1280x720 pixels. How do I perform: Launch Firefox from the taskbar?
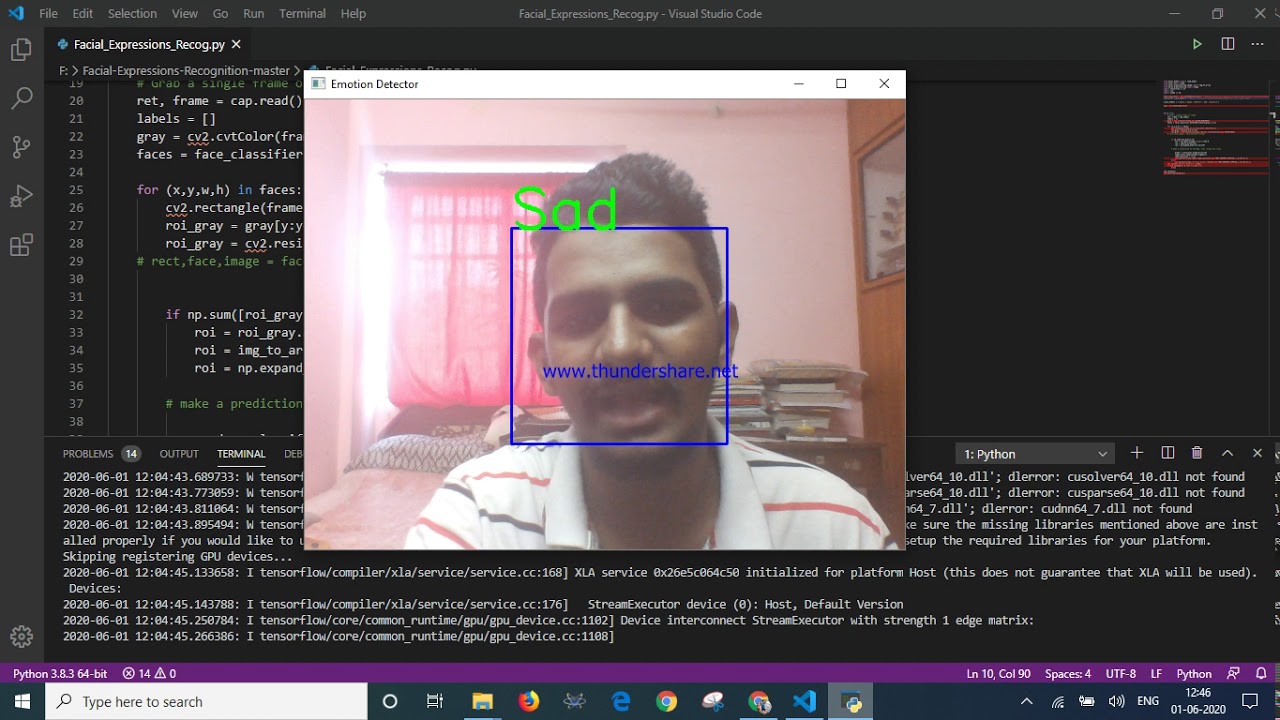point(528,701)
